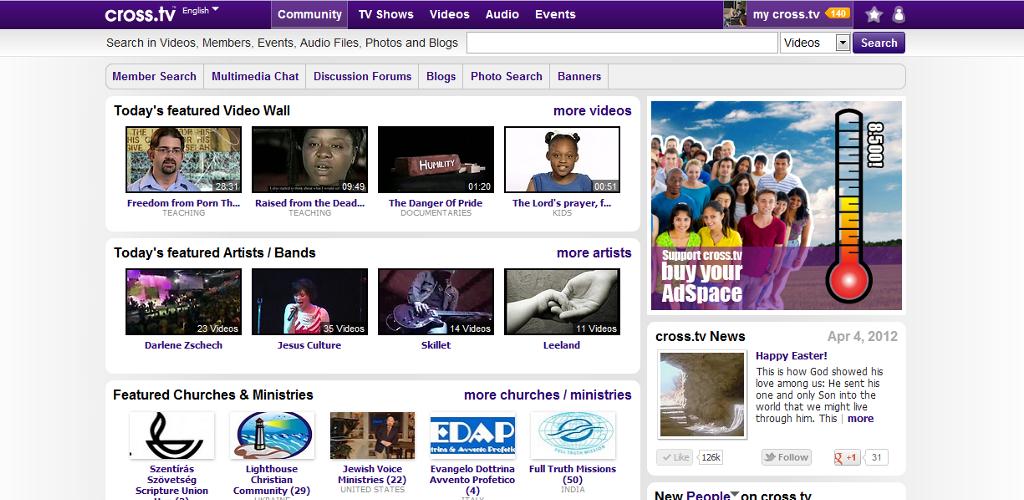Image resolution: width=1024 pixels, height=500 pixels.
Task: Open Multimedia Chat
Action: 255,76
